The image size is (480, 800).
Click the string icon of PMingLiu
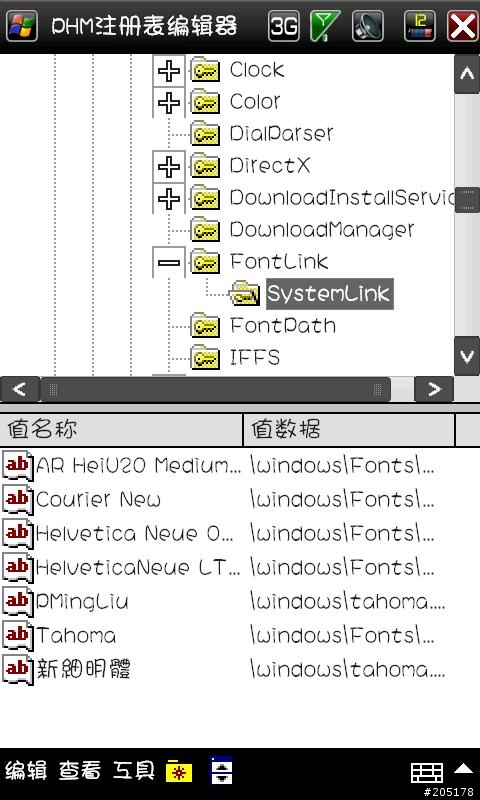pos(18,601)
